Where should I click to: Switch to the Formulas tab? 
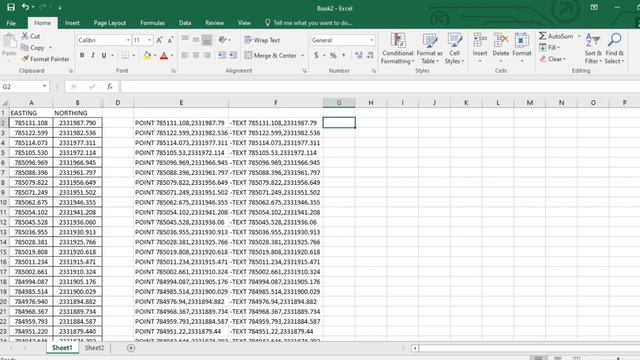coord(152,23)
